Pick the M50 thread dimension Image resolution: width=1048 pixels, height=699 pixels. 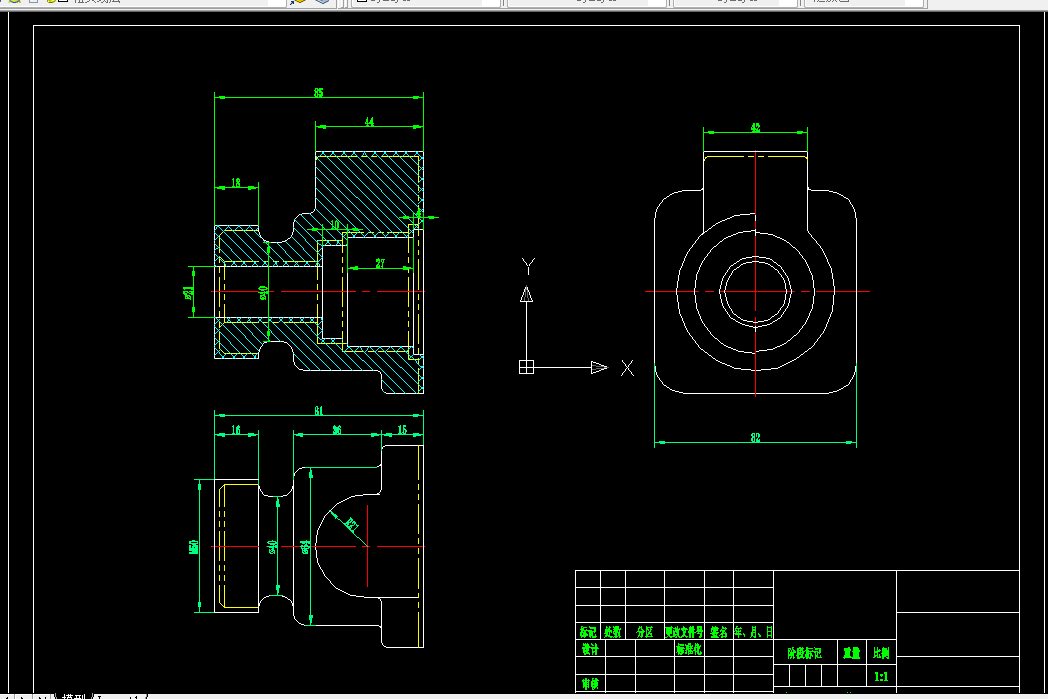194,547
